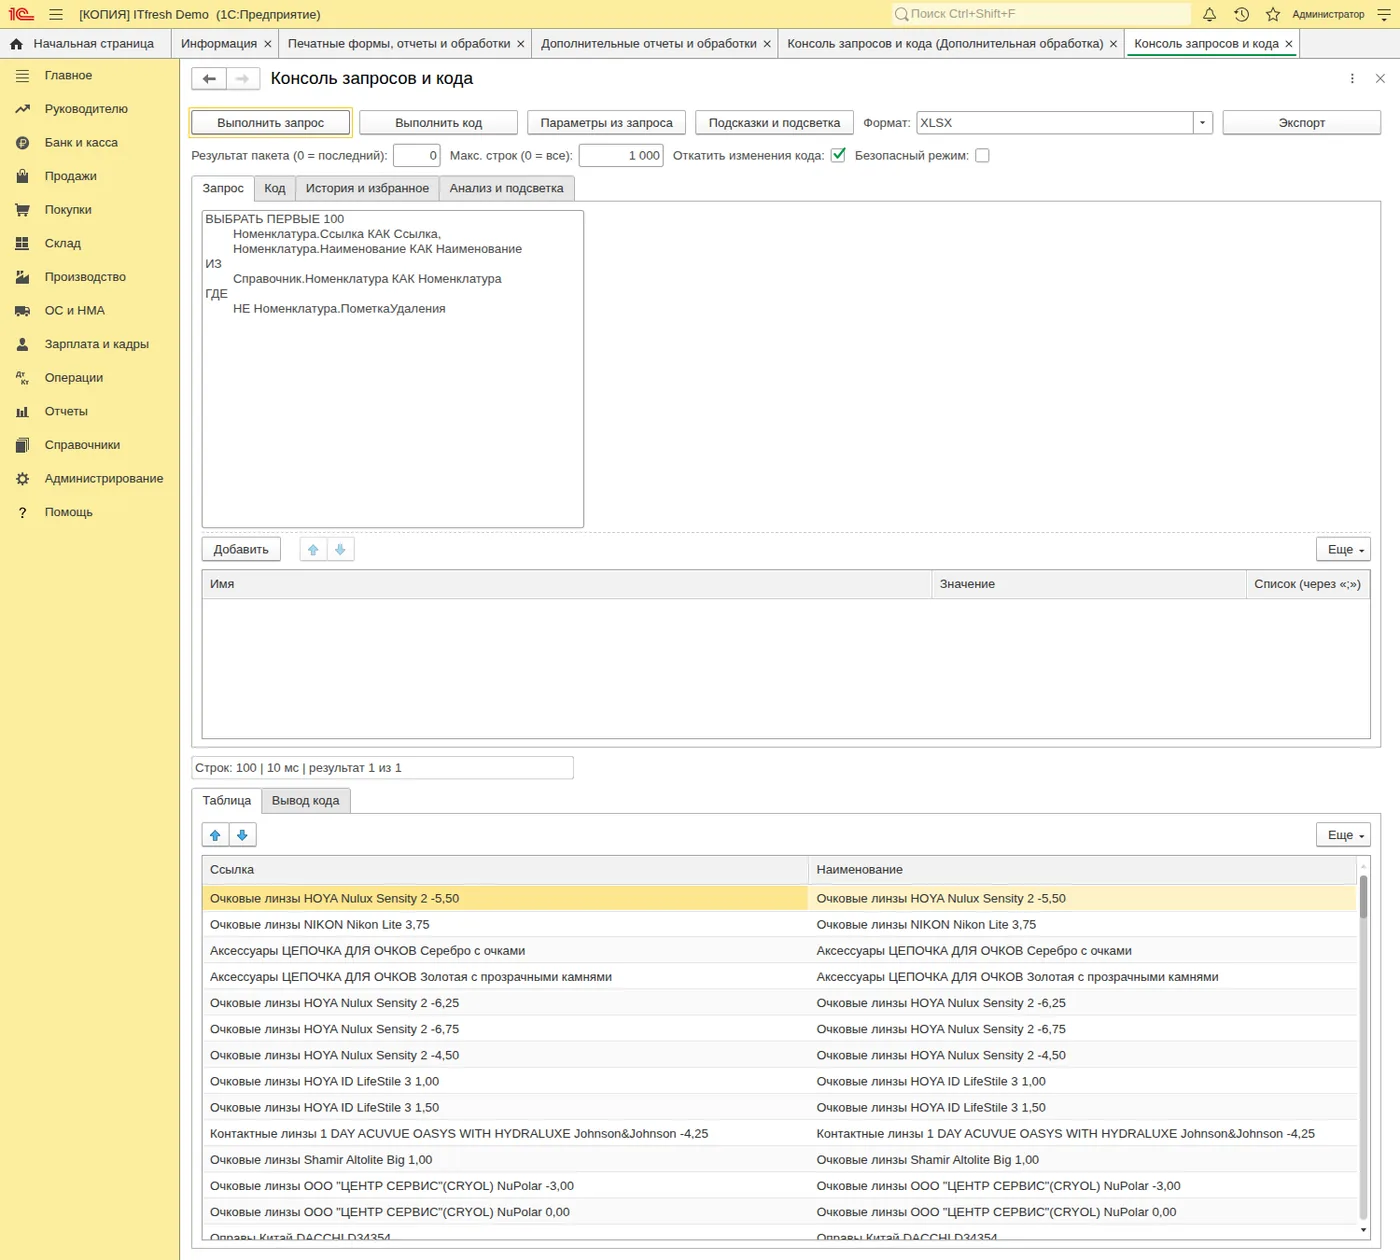Enable Безопасный режим checkbox
Viewport: 1400px width, 1260px height.
click(982, 155)
